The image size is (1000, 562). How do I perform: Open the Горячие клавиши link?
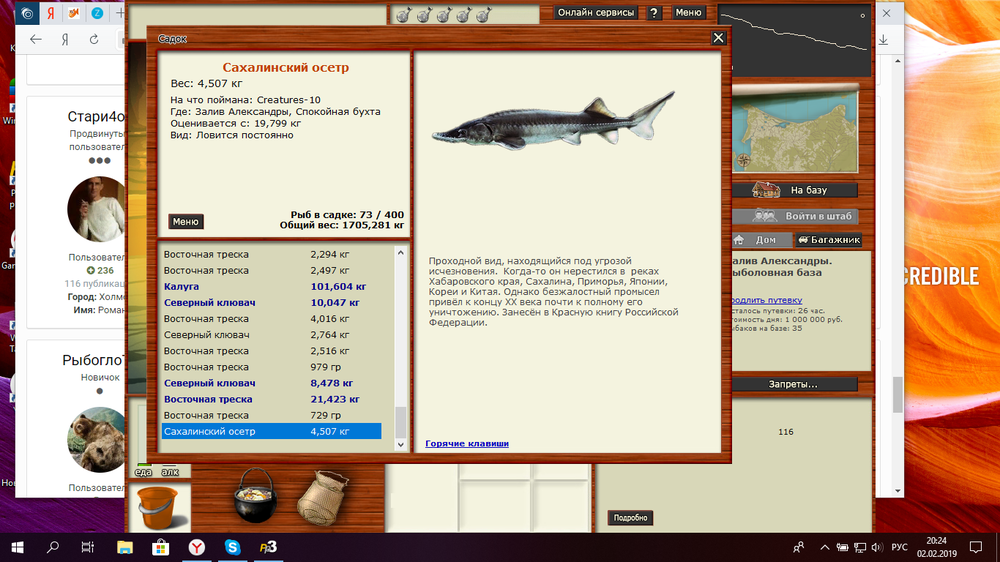pyautogui.click(x=467, y=443)
